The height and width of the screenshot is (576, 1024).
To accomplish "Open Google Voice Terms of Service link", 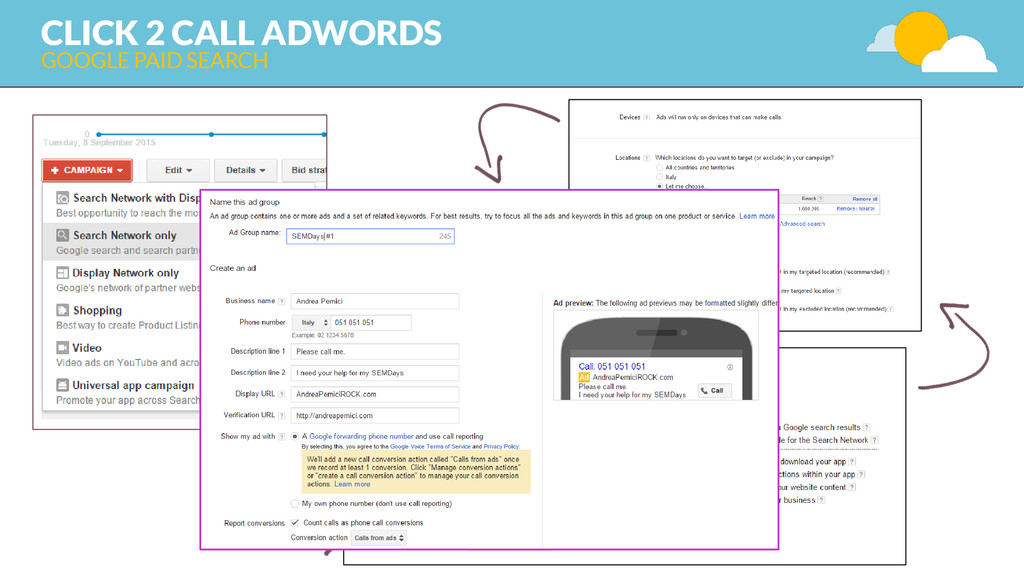I will (x=430, y=447).
